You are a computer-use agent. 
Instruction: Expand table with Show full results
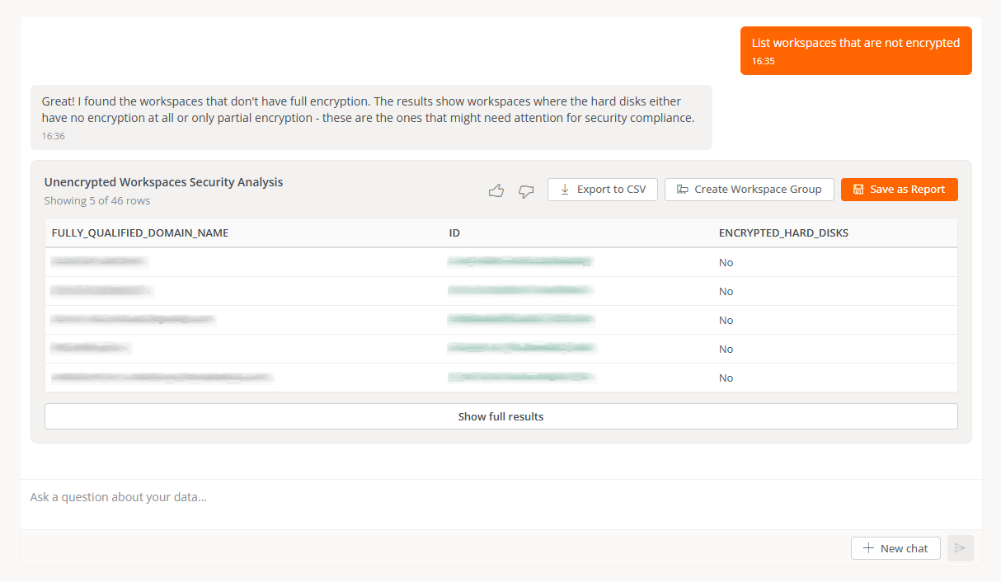(500, 416)
